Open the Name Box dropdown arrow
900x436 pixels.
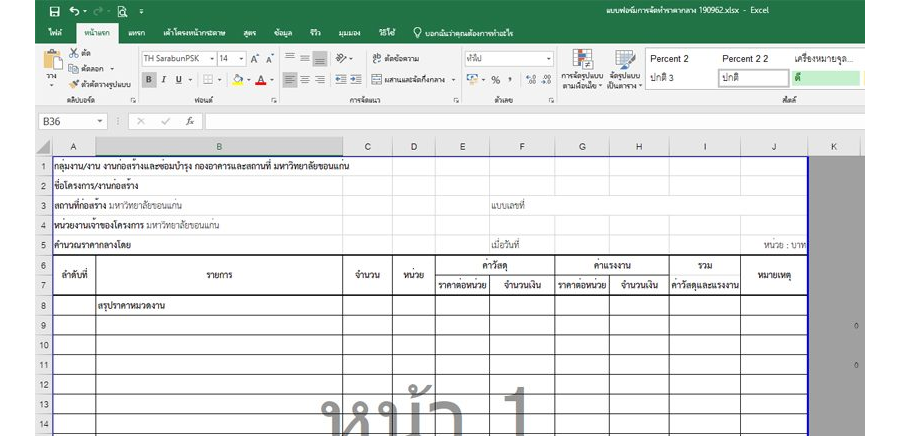click(x=100, y=122)
